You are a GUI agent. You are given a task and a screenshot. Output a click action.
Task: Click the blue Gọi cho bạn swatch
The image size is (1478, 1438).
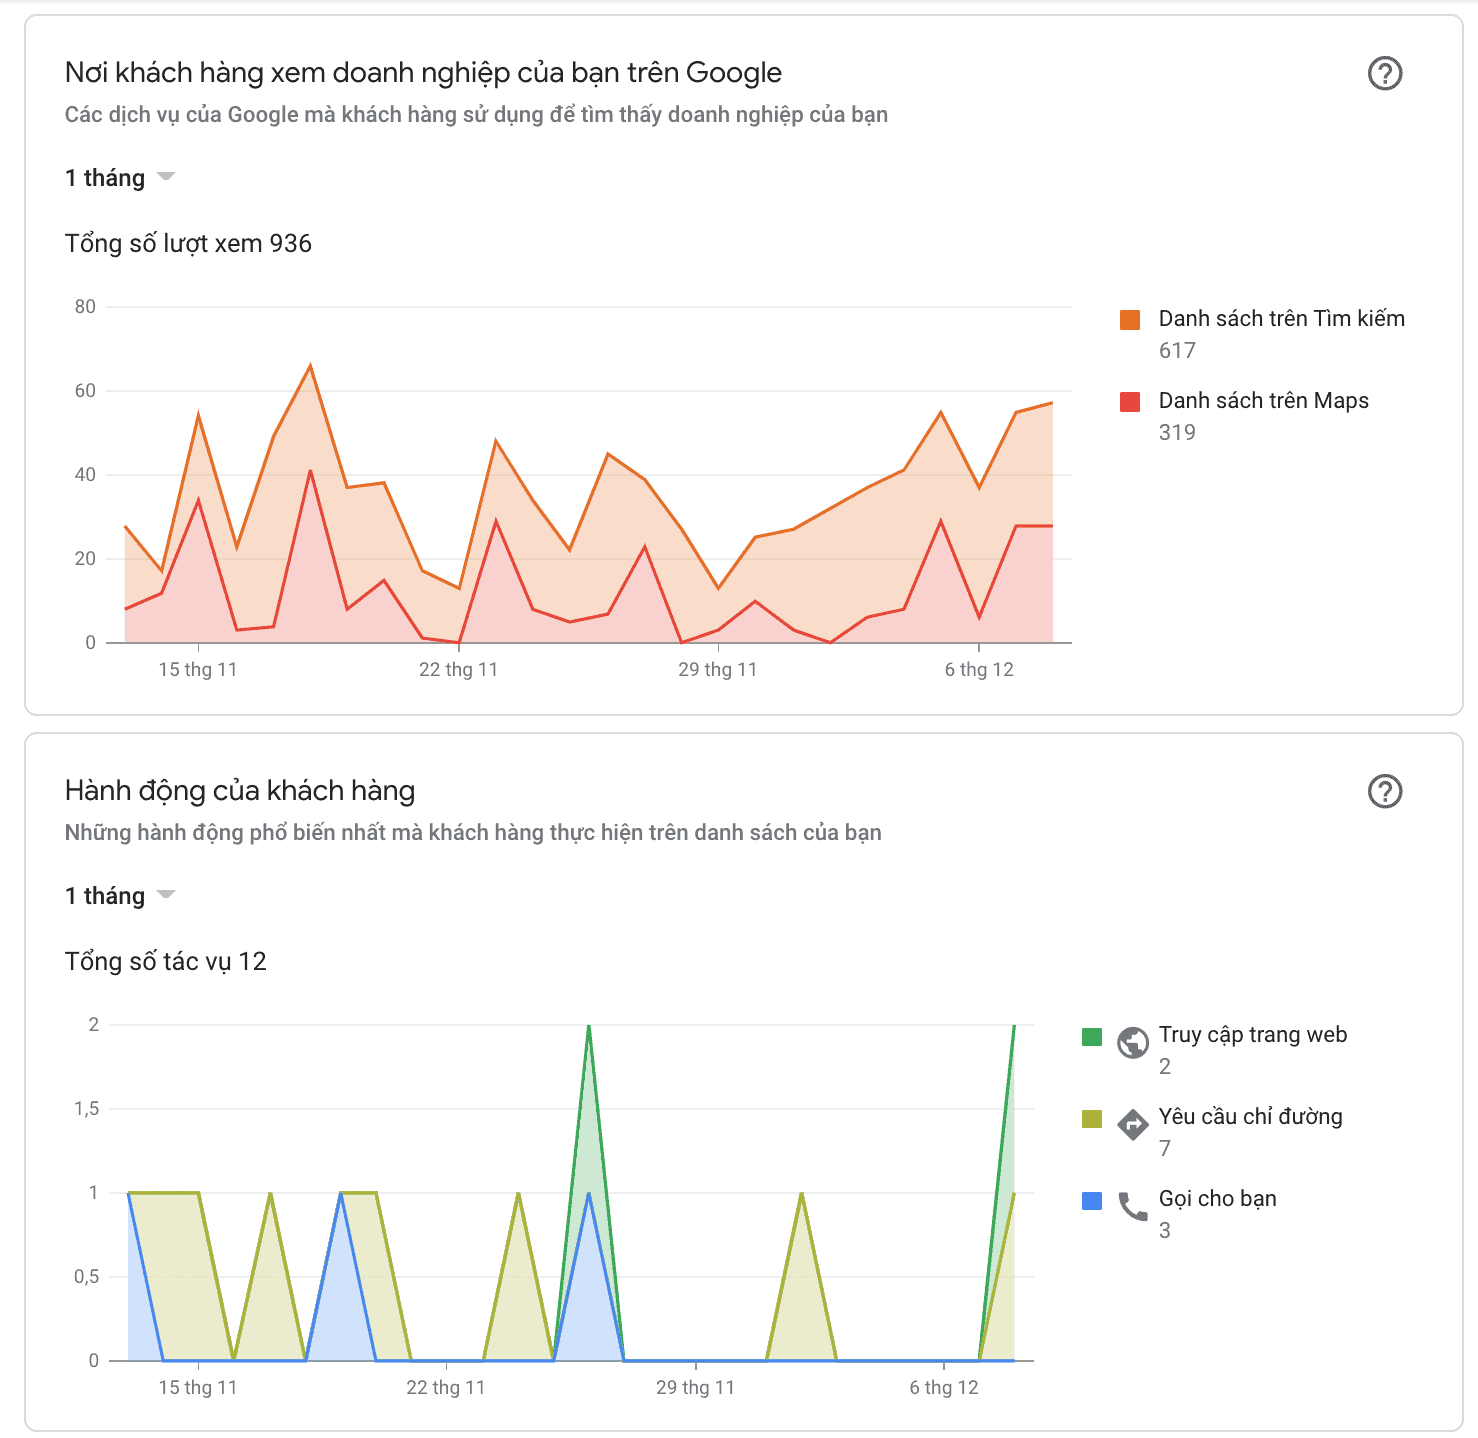(x=1092, y=1200)
